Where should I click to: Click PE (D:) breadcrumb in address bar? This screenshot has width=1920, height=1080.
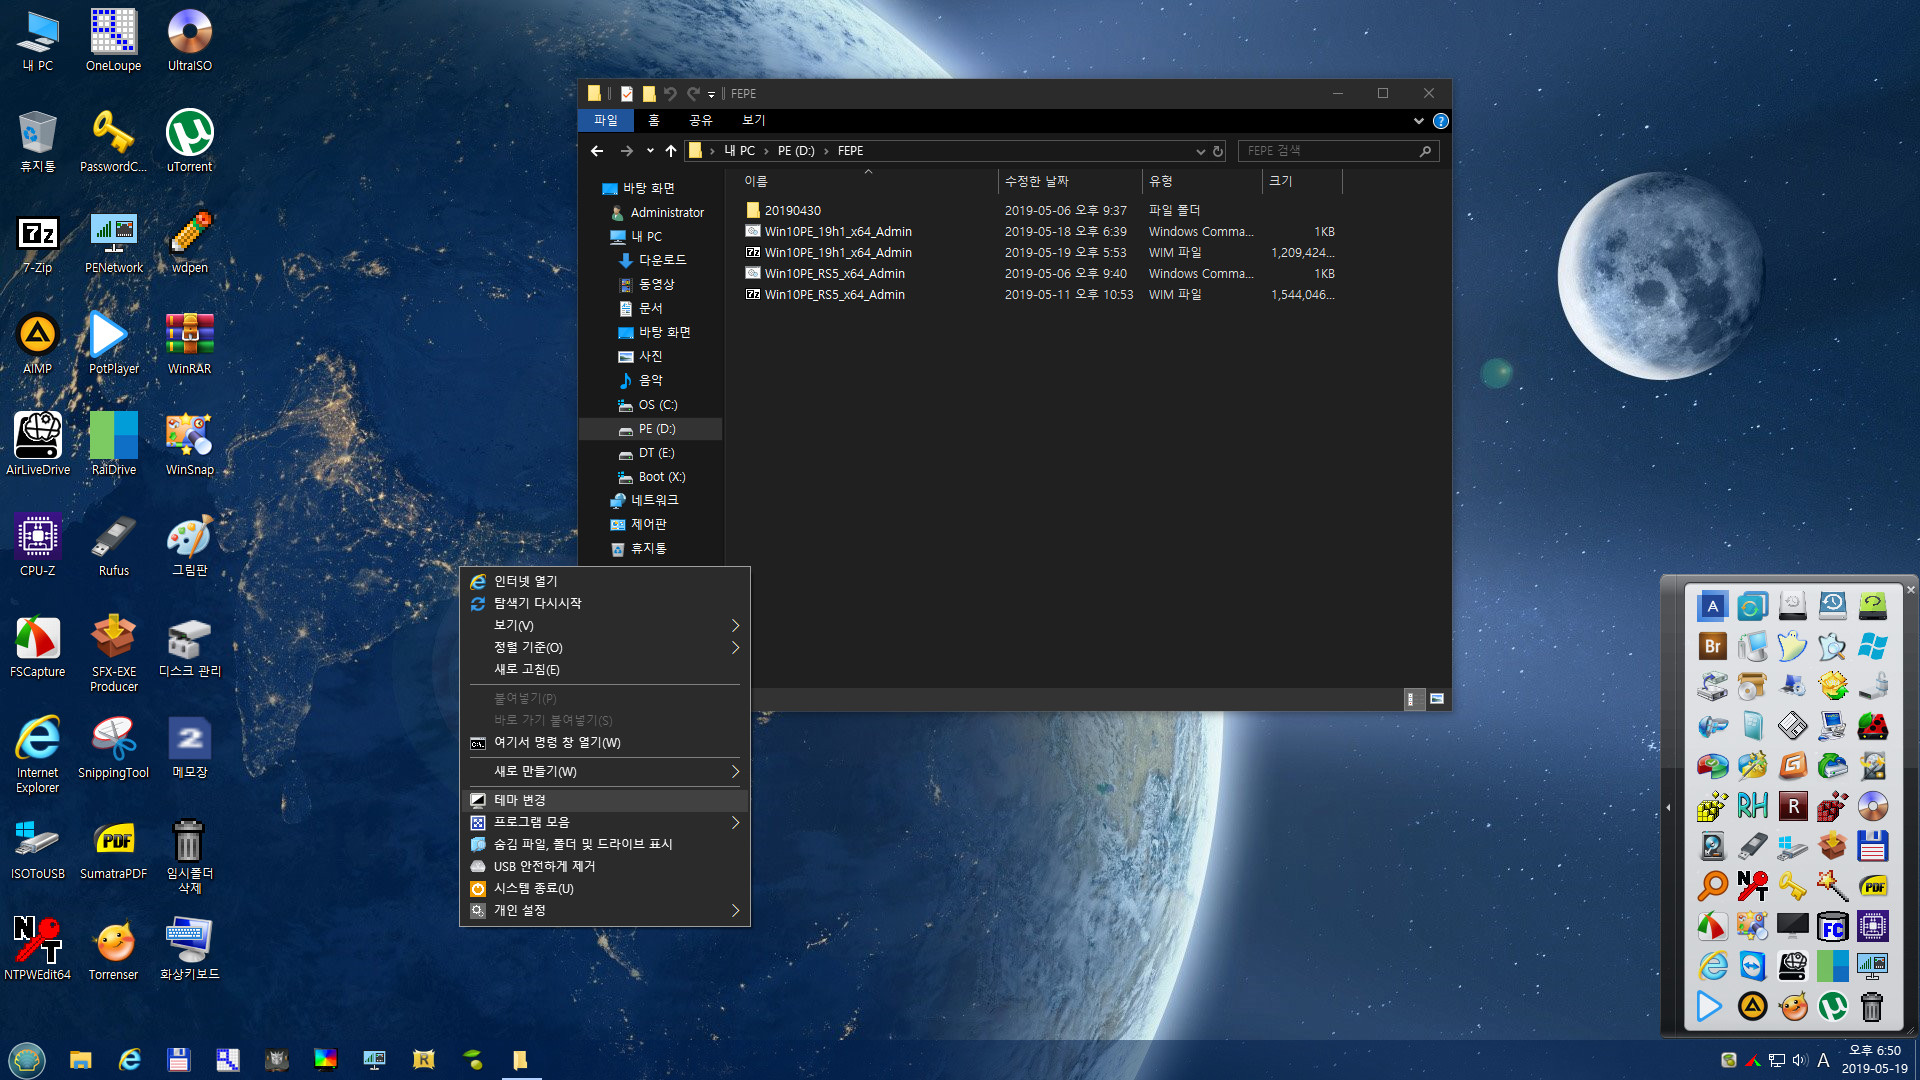pos(796,151)
